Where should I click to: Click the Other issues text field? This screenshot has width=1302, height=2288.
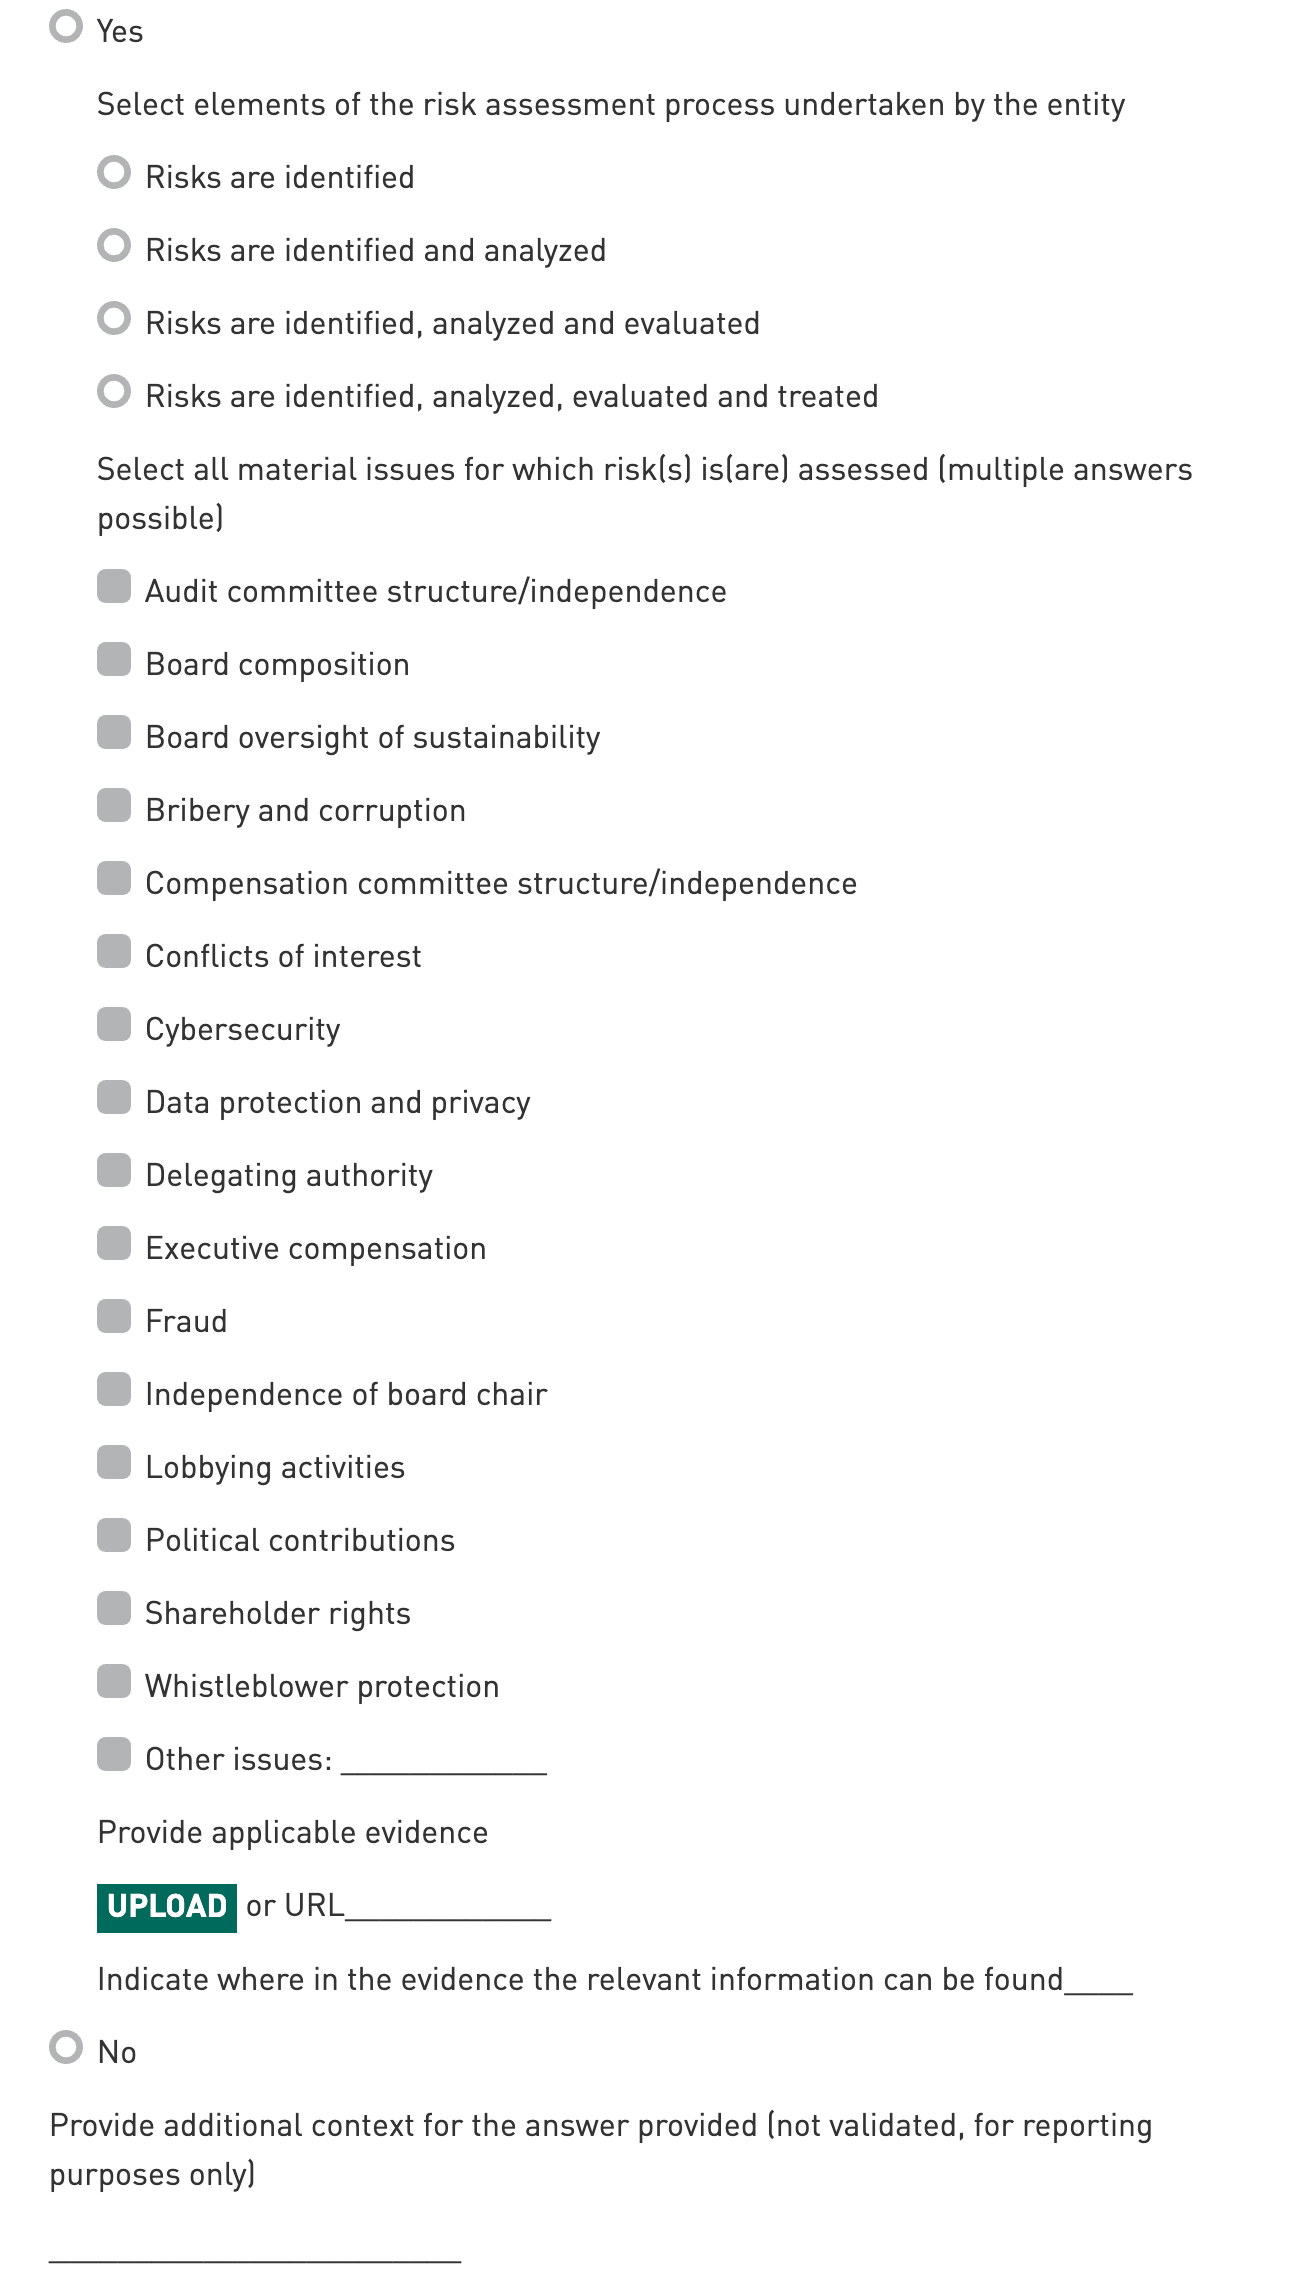click(444, 1761)
